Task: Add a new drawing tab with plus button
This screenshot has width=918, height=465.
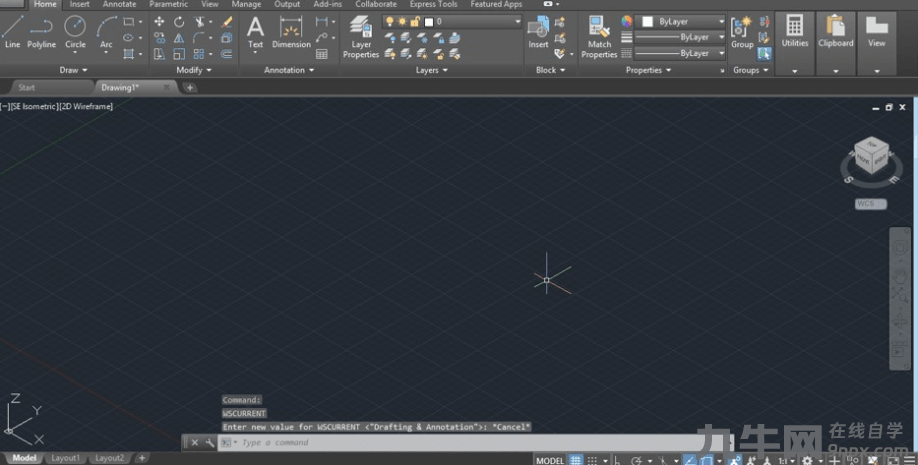Action: pos(190,87)
